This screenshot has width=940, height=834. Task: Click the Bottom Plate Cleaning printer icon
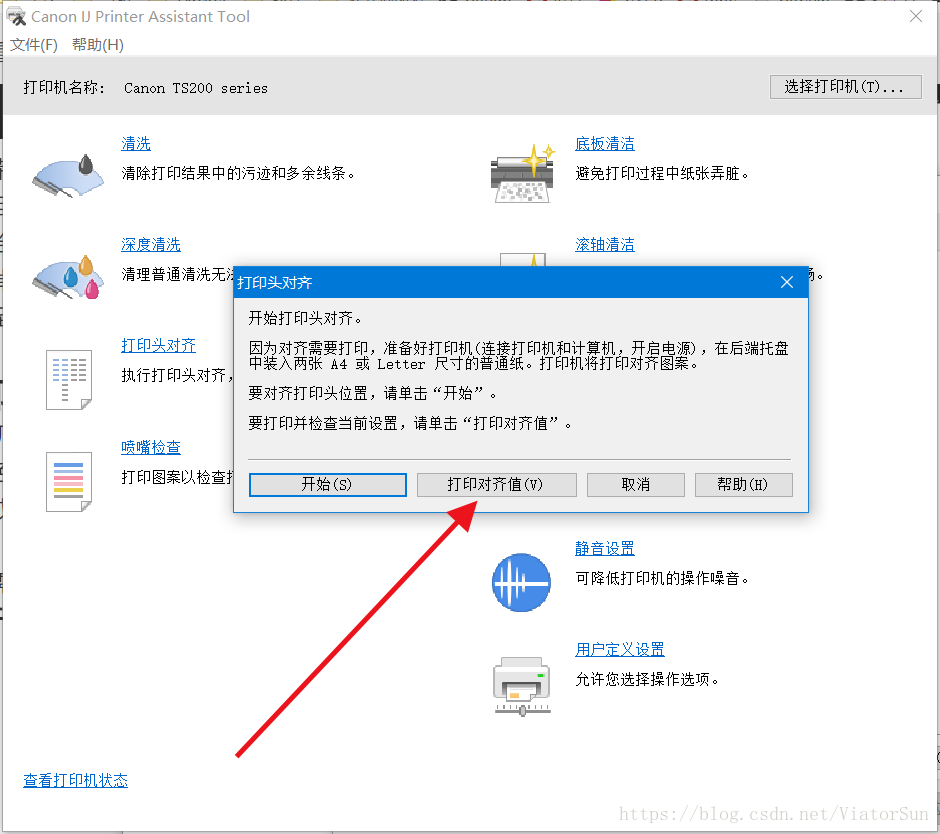[523, 174]
